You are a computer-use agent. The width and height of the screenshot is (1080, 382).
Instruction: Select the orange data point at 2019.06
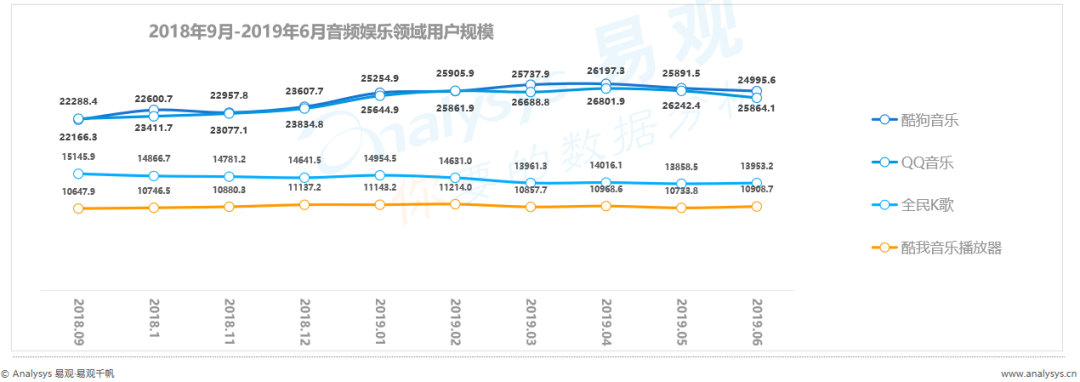click(756, 206)
